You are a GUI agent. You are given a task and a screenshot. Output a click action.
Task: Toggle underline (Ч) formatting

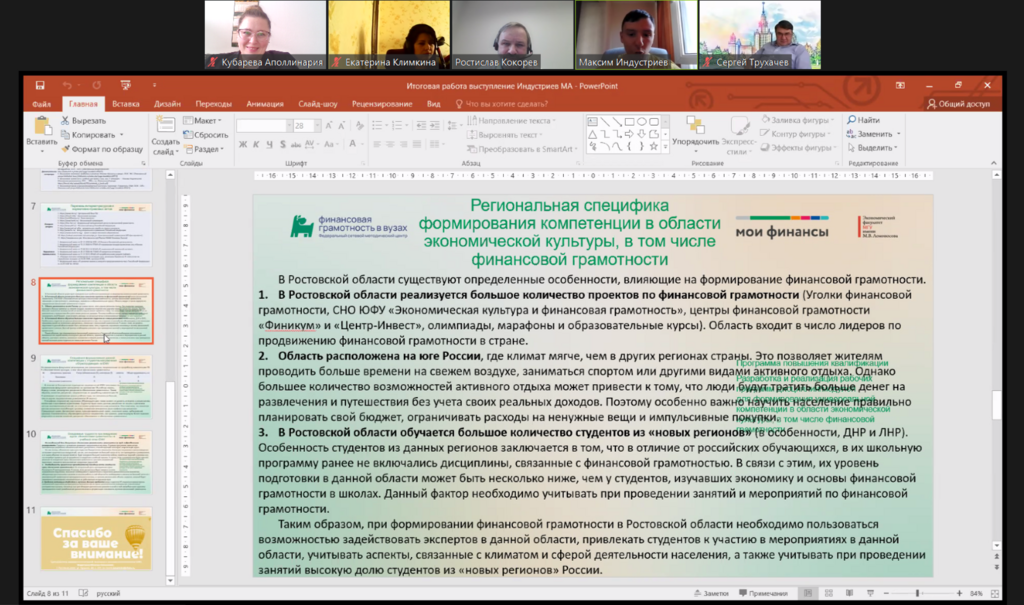click(269, 144)
